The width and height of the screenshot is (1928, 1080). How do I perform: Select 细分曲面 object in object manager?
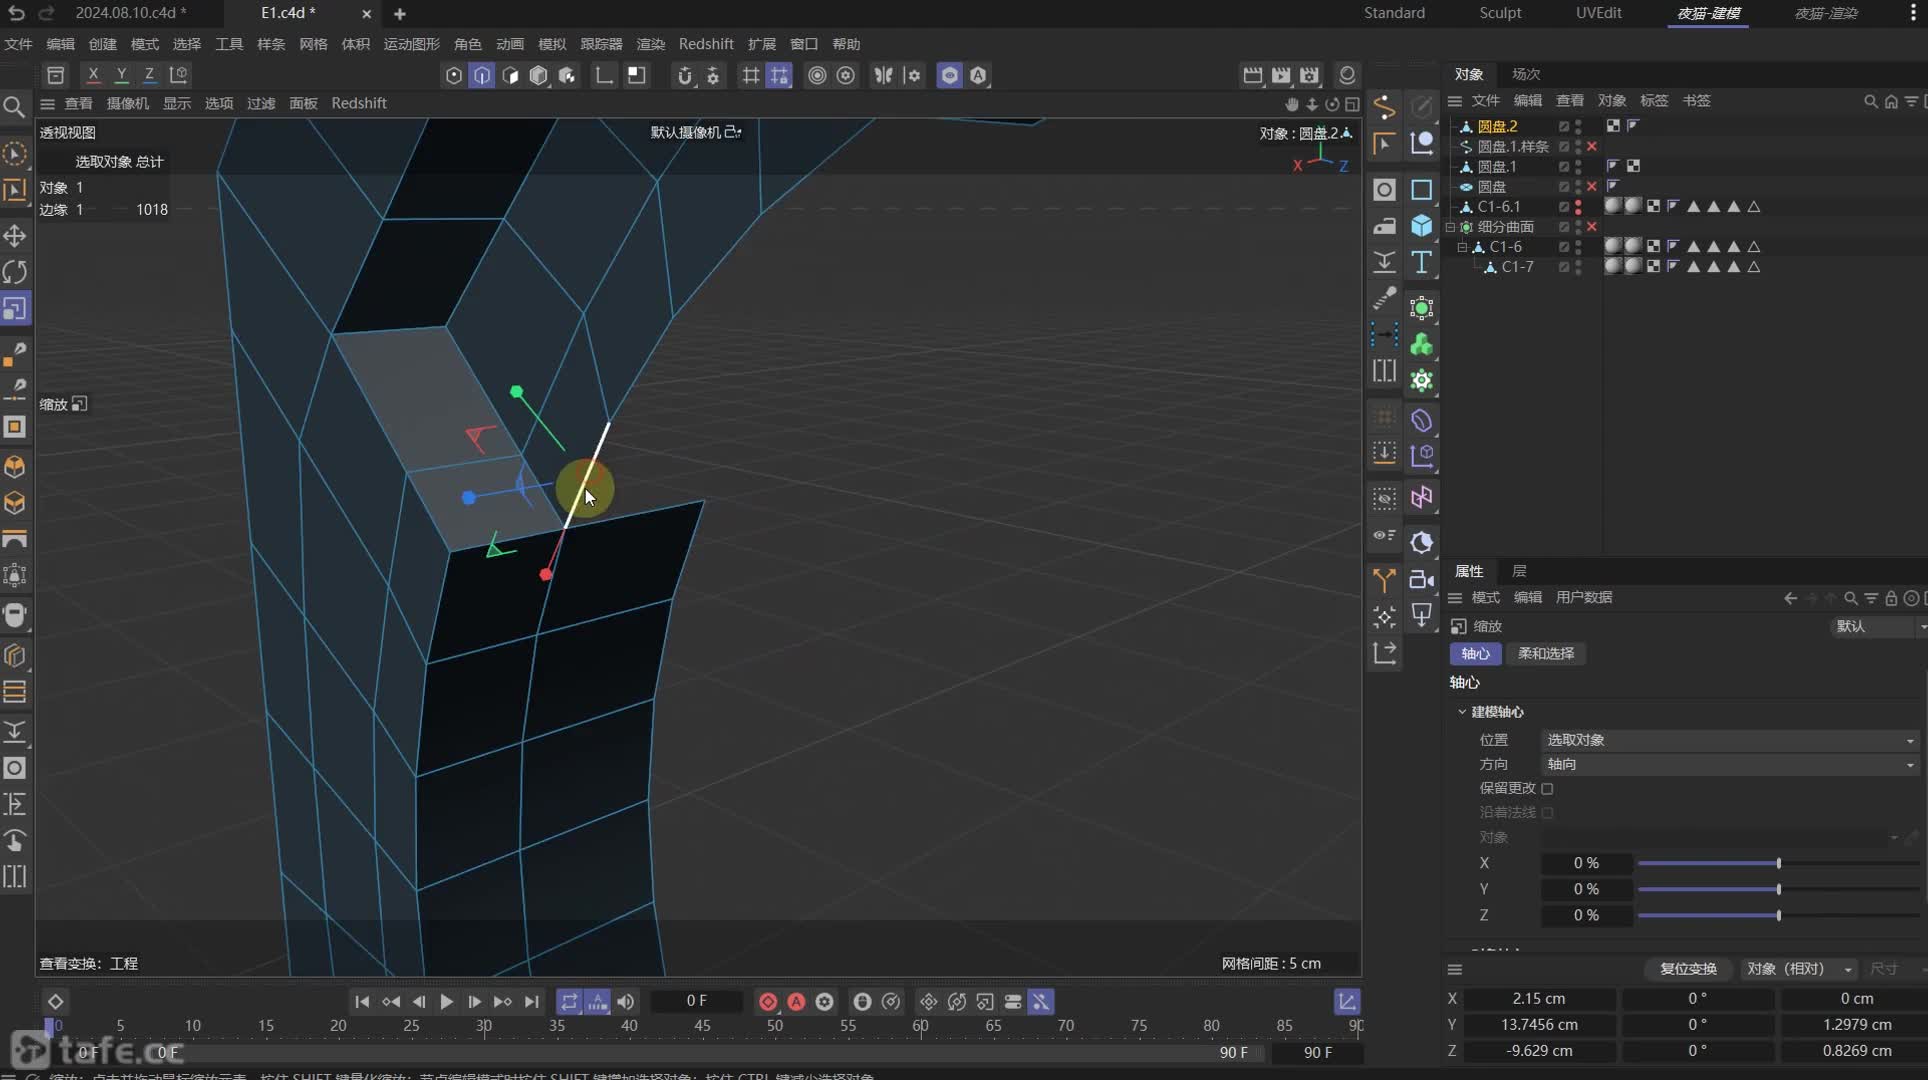pos(1505,227)
